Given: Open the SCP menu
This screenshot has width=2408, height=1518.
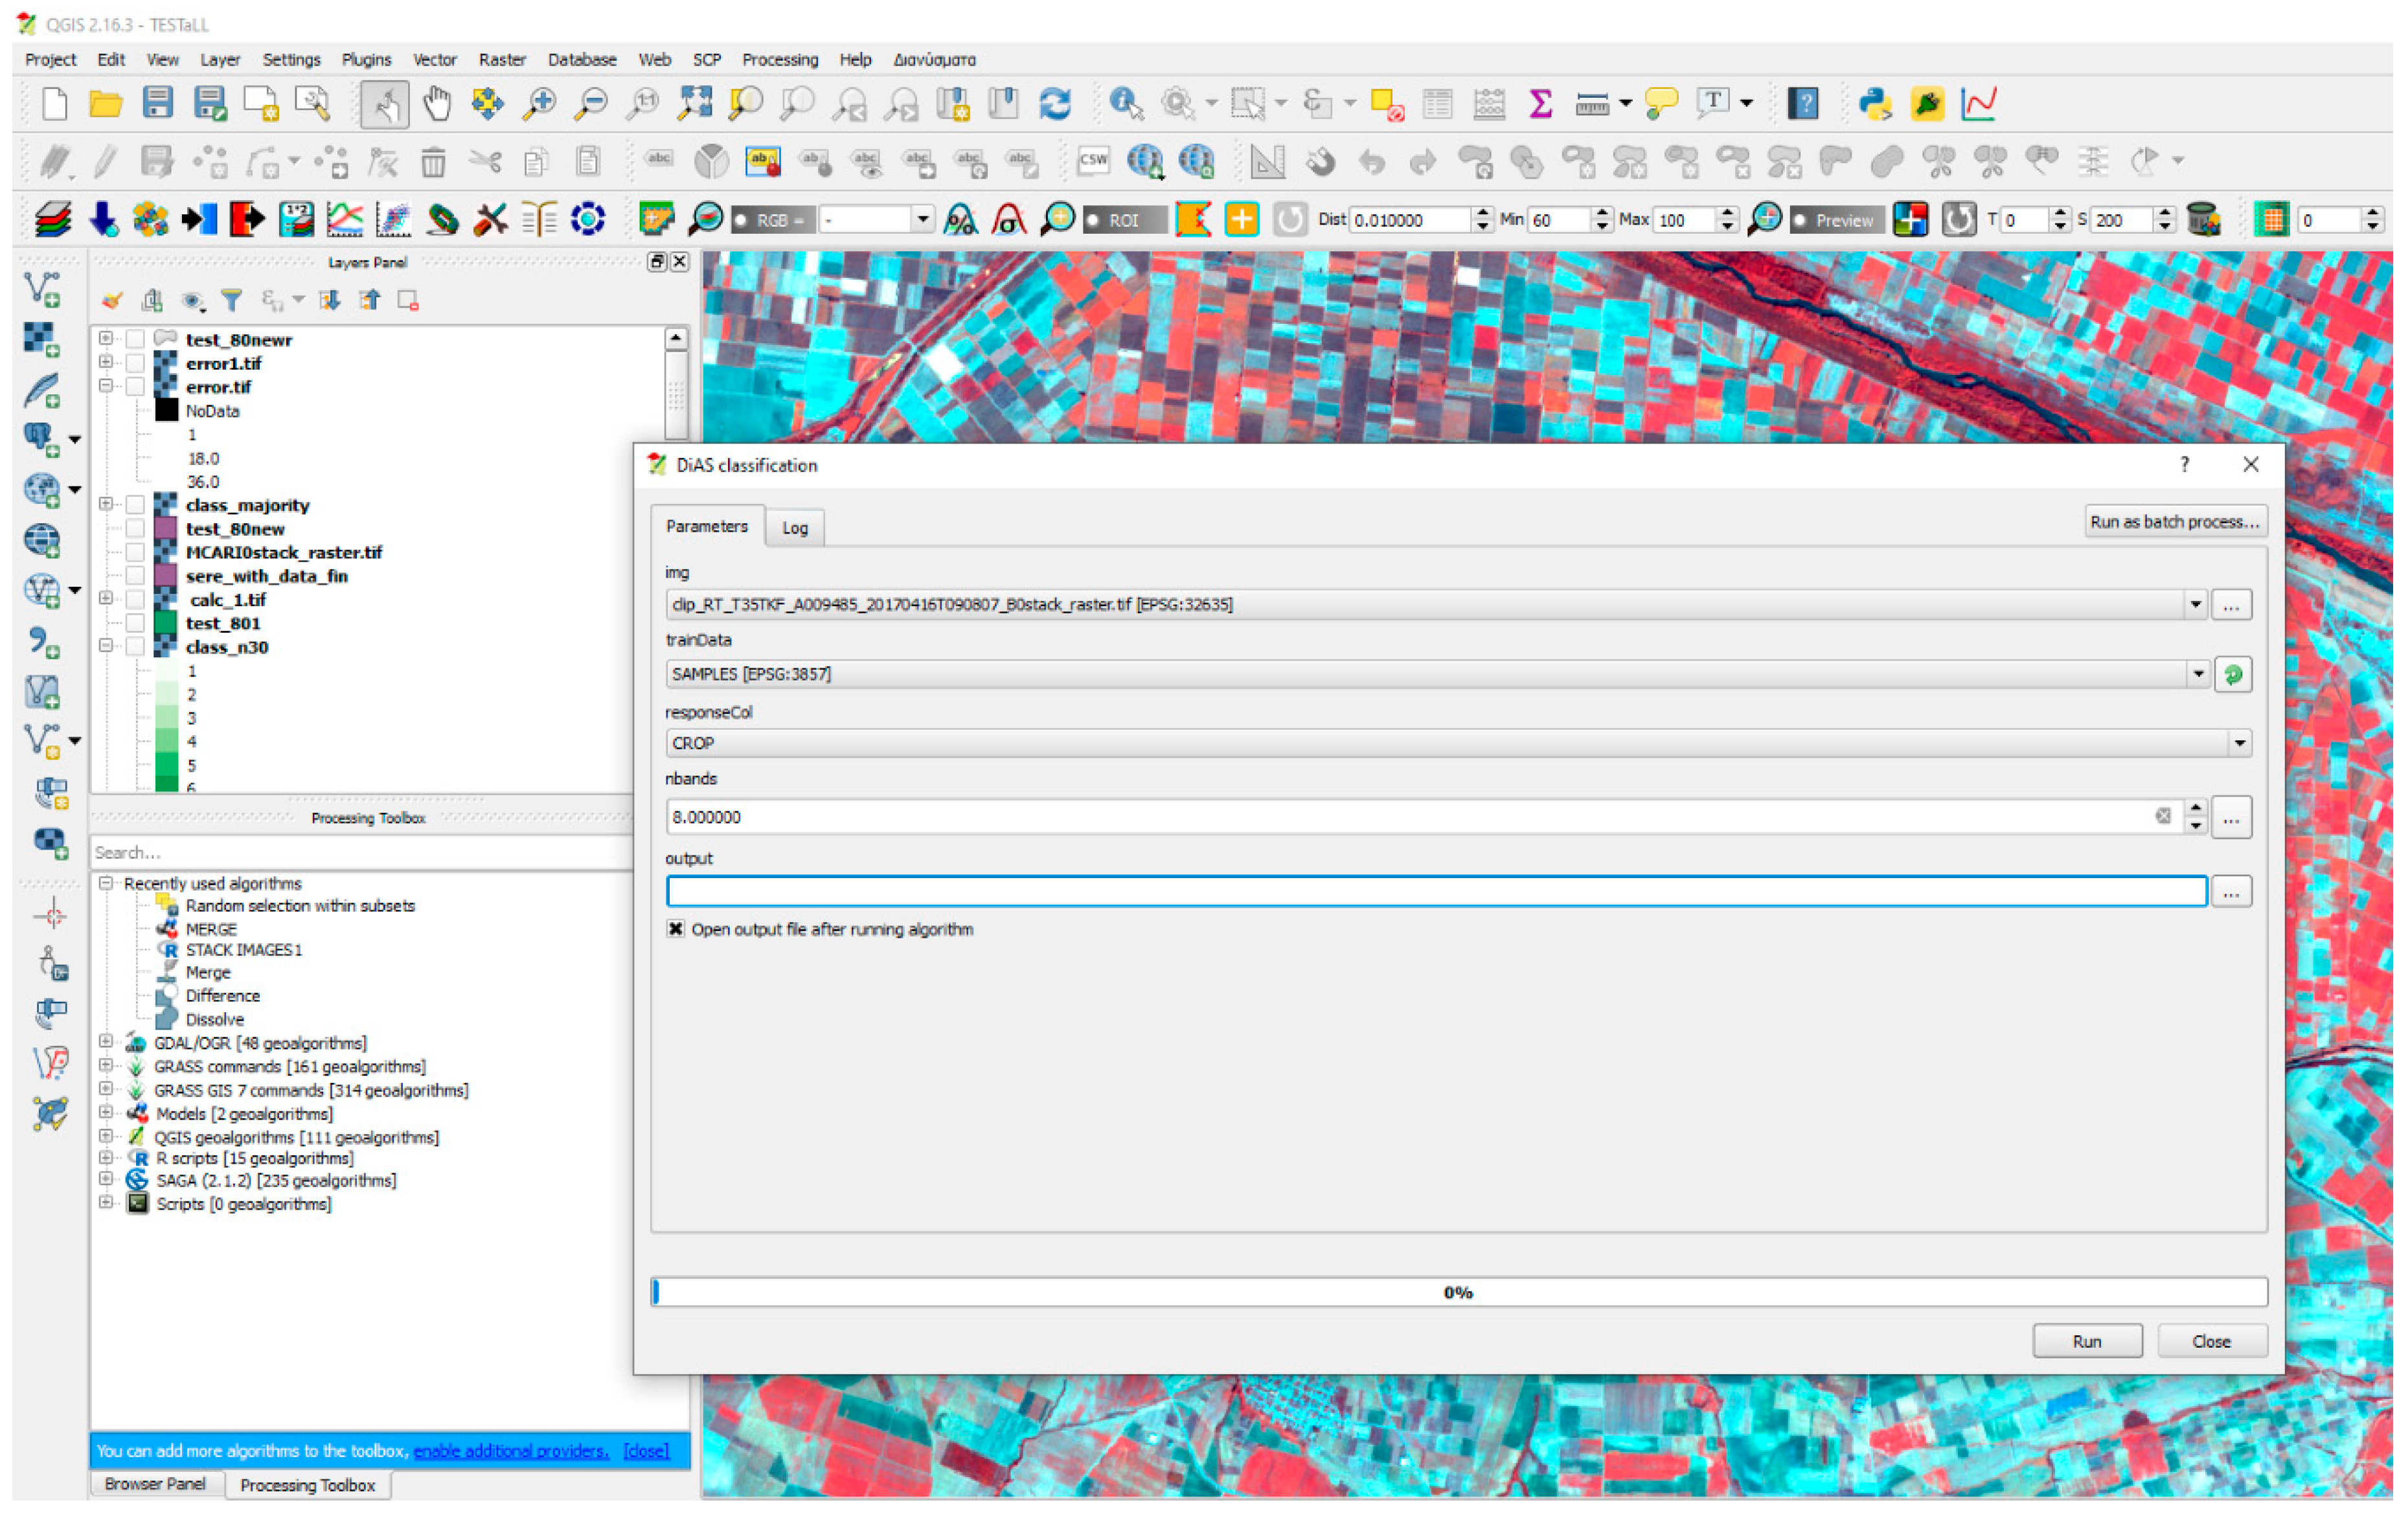Looking at the screenshot, I should tap(707, 59).
